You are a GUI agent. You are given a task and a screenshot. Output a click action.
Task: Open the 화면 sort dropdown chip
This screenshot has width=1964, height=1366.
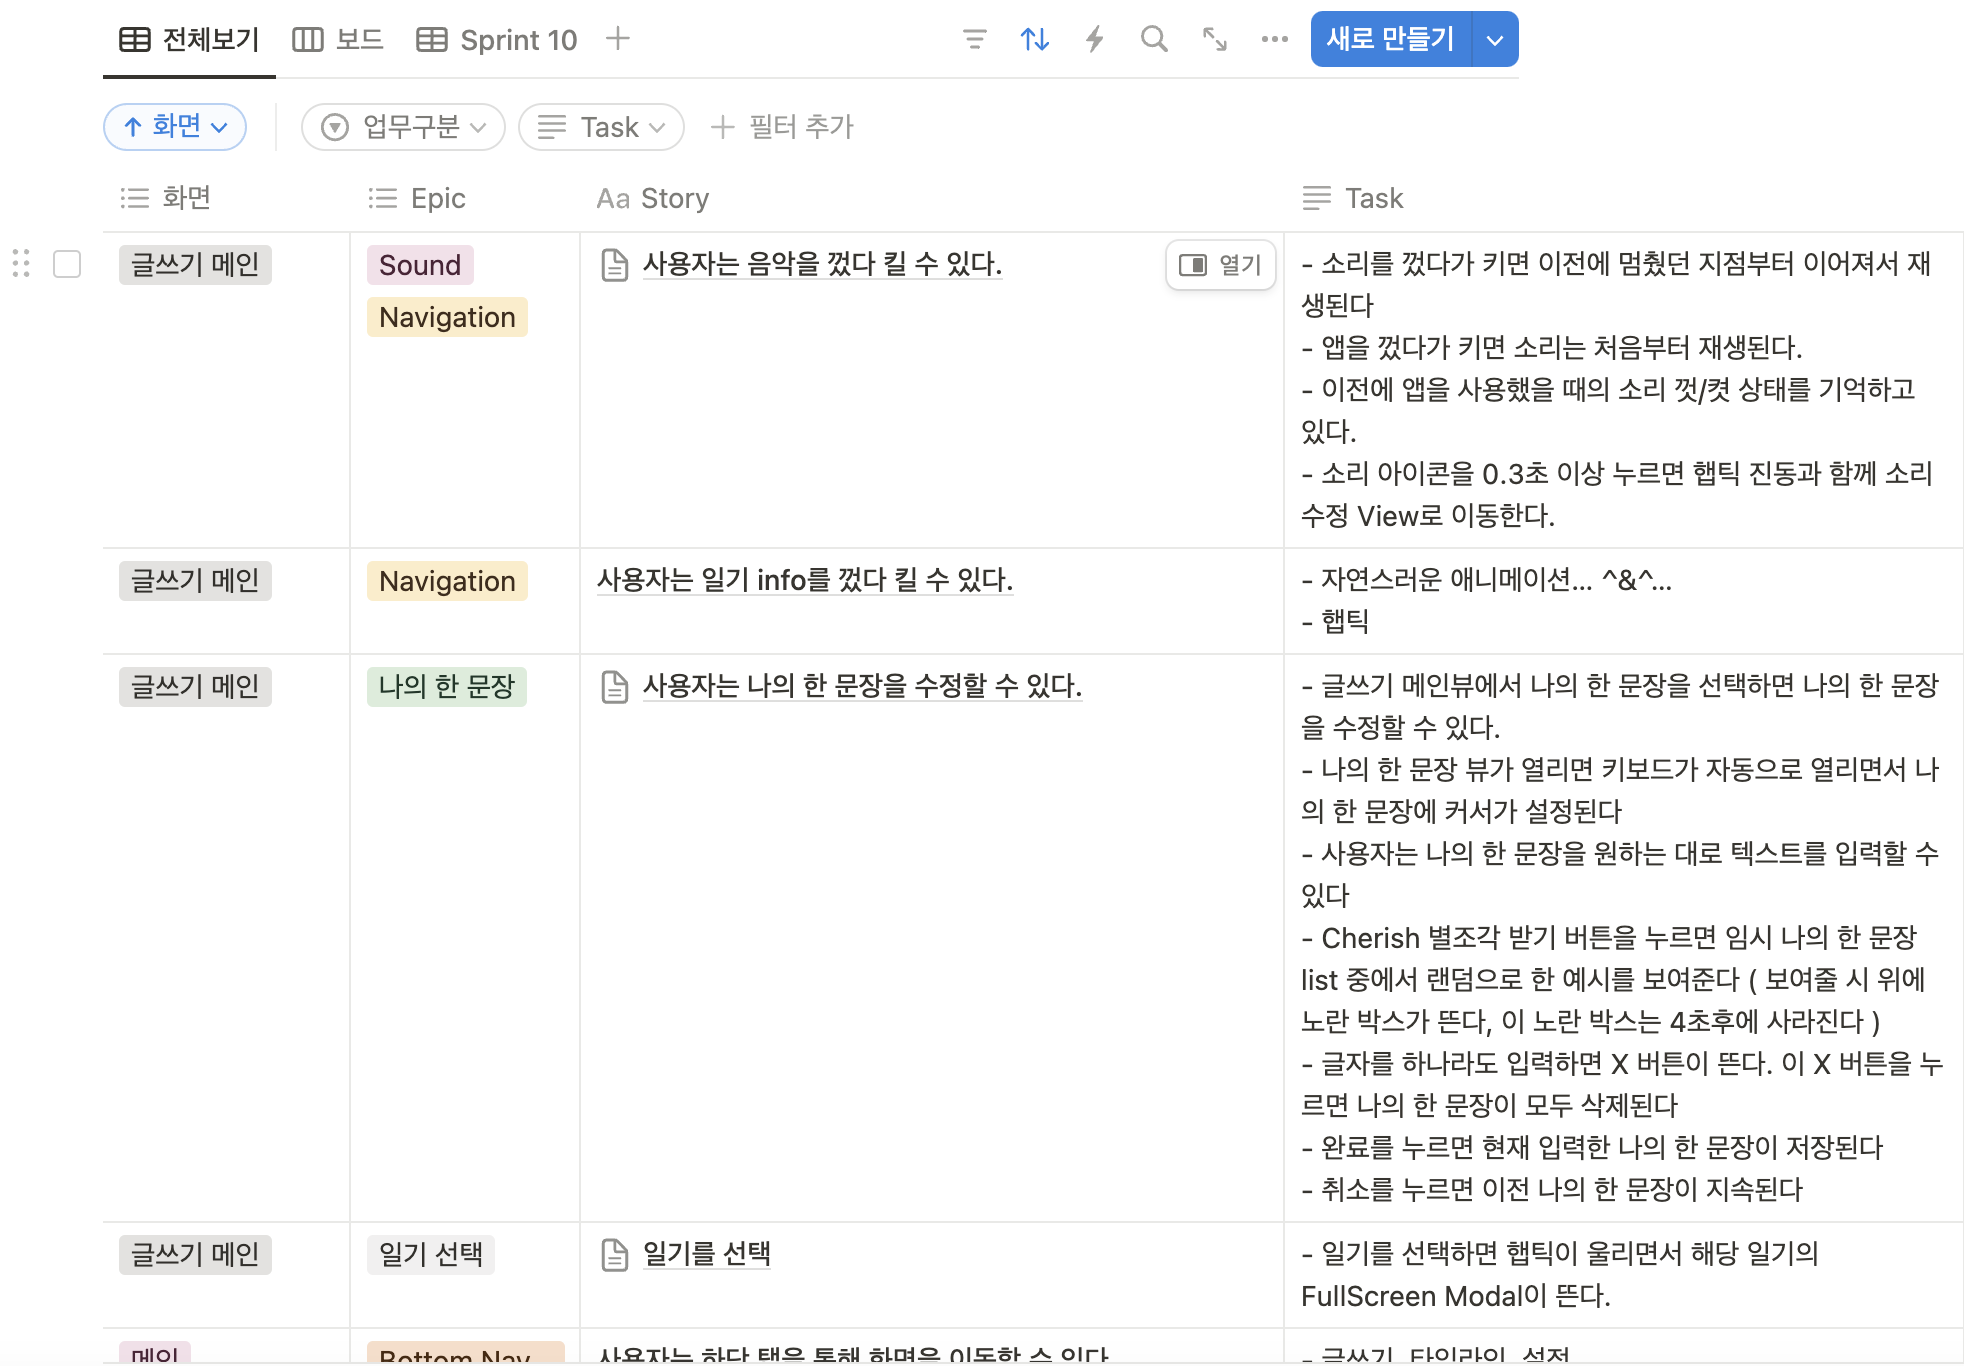[x=175, y=127]
